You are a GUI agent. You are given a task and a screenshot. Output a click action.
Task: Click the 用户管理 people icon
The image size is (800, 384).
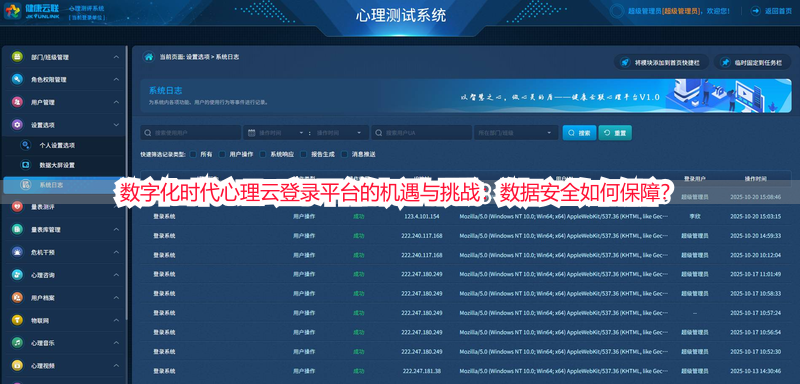17,102
